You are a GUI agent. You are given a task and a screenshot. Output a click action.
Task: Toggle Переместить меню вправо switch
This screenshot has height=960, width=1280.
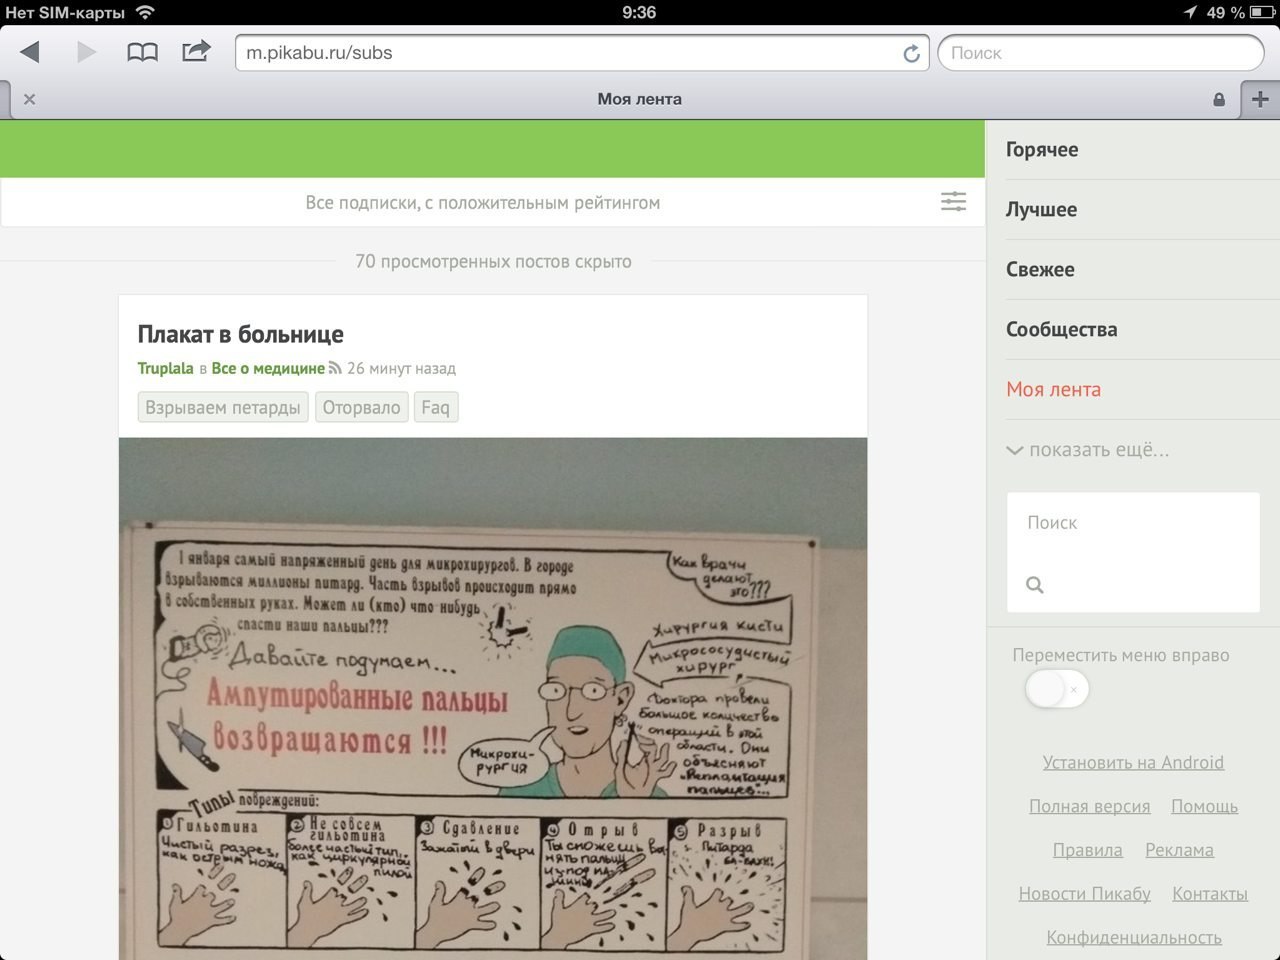point(1056,689)
